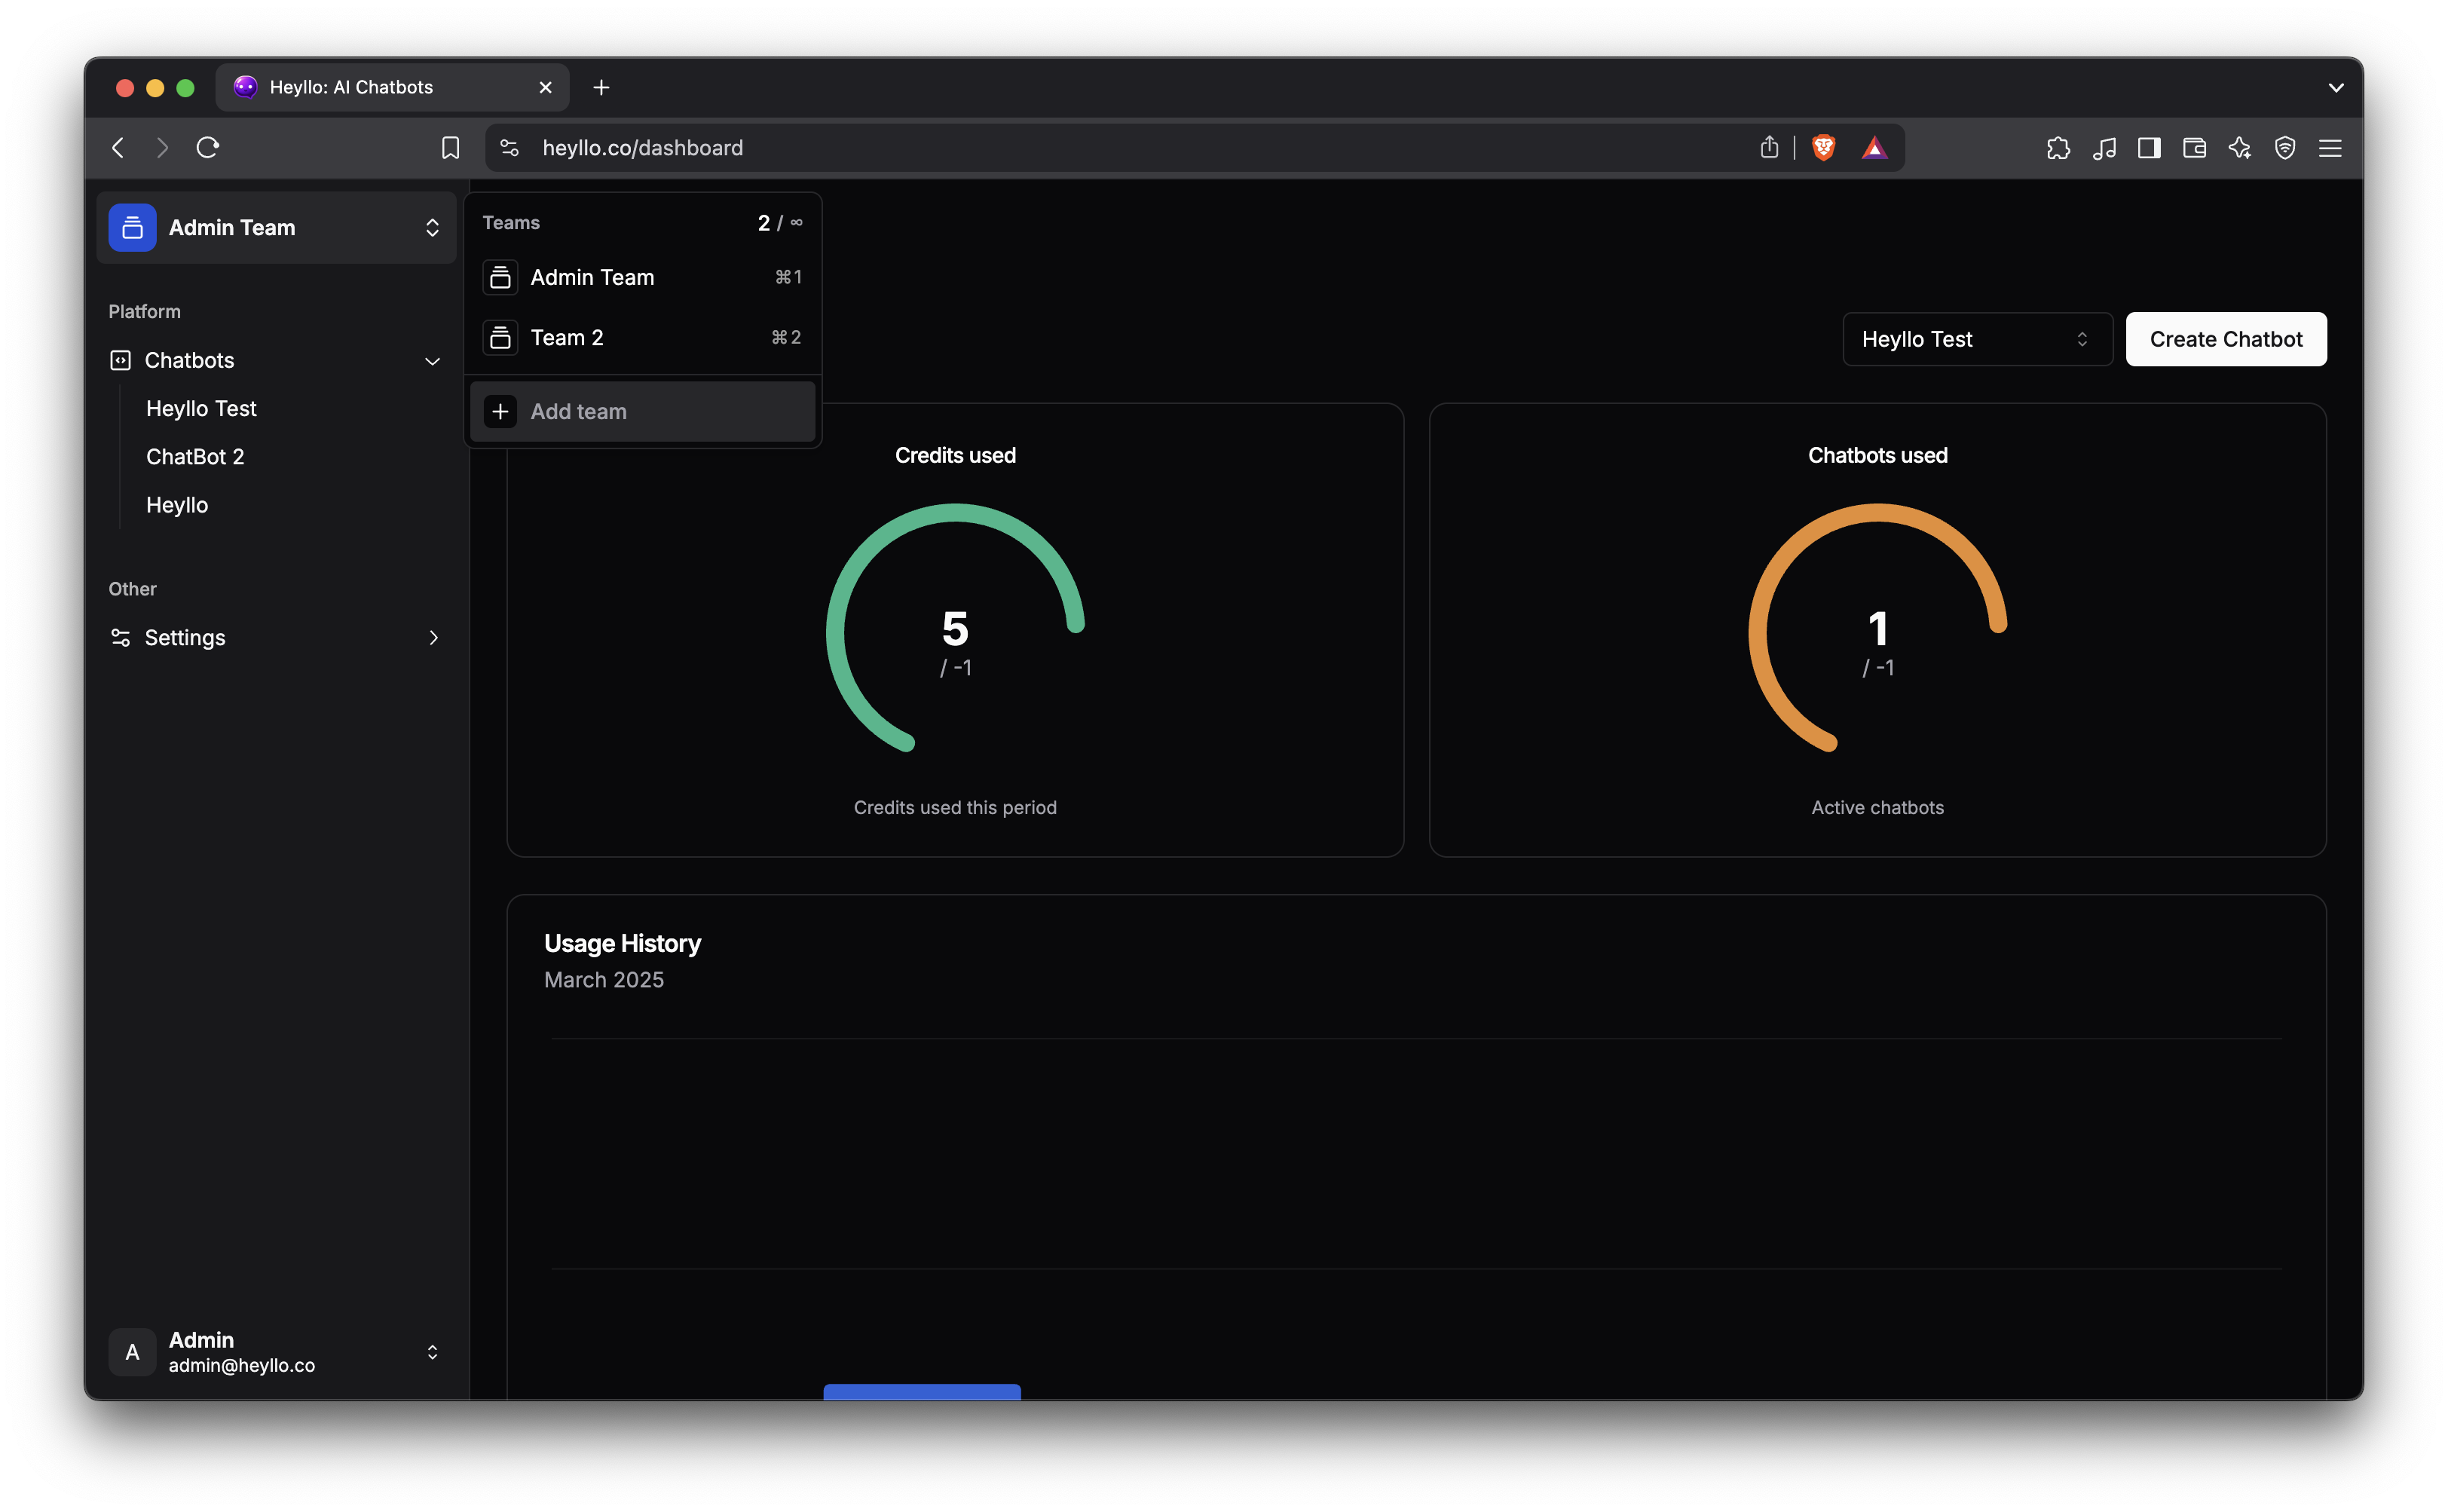Toggle the Admin Team switcher dropdown

tap(276, 228)
